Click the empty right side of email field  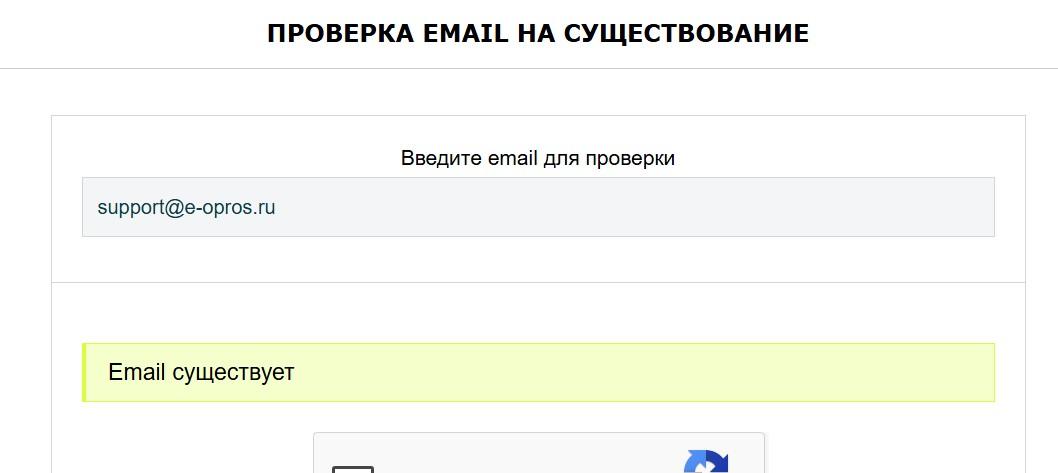click(800, 207)
